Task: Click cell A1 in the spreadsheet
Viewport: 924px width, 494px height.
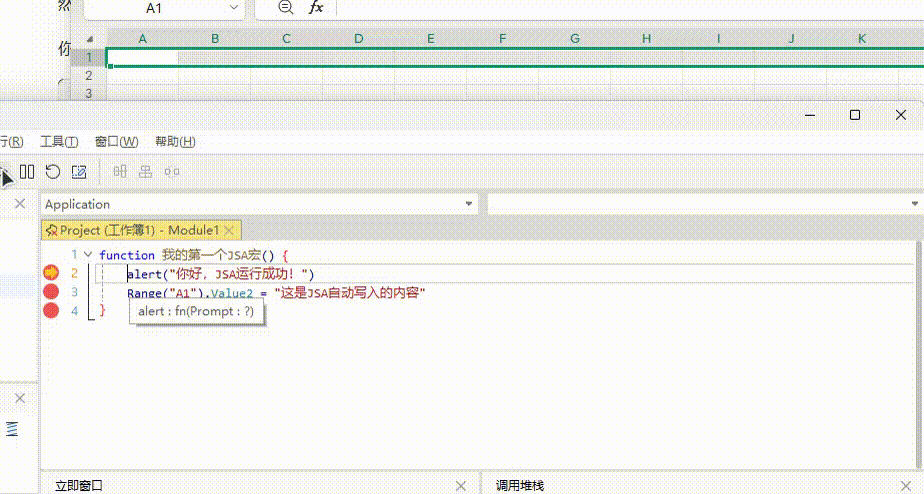Action: (x=143, y=57)
